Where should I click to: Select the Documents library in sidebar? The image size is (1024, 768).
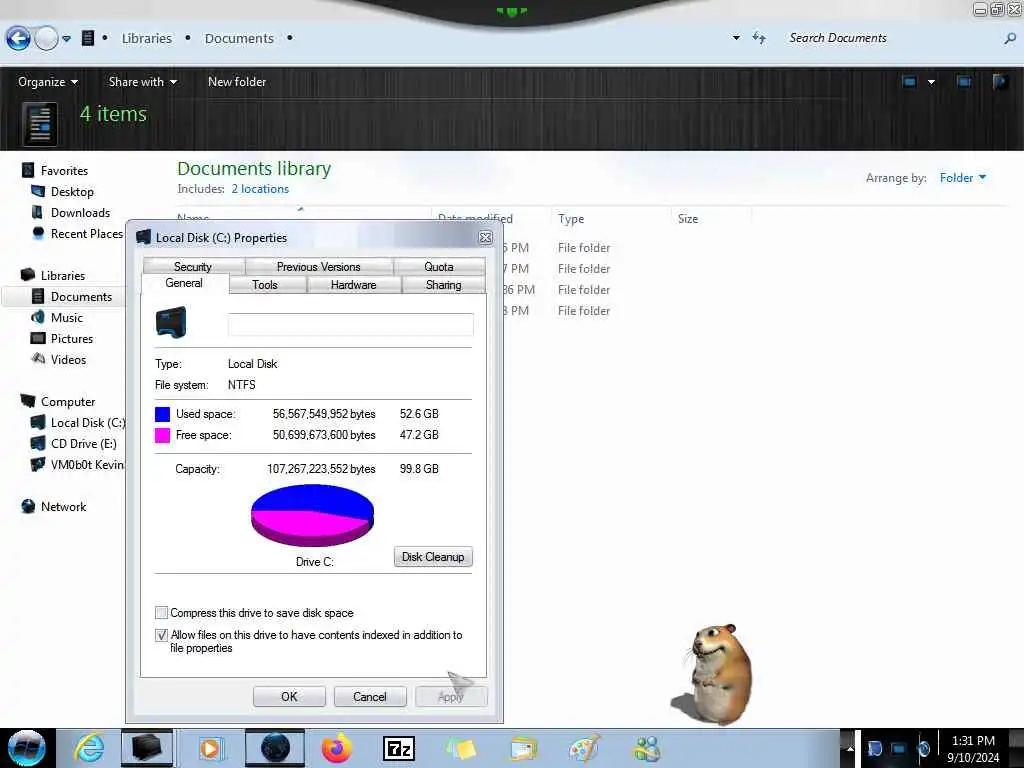click(81, 296)
